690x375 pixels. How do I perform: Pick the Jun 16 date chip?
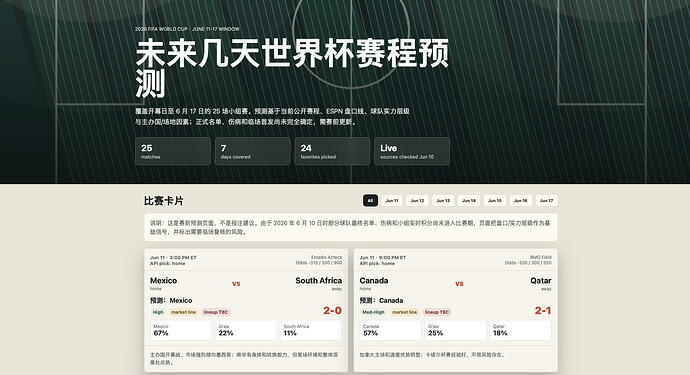coord(521,201)
